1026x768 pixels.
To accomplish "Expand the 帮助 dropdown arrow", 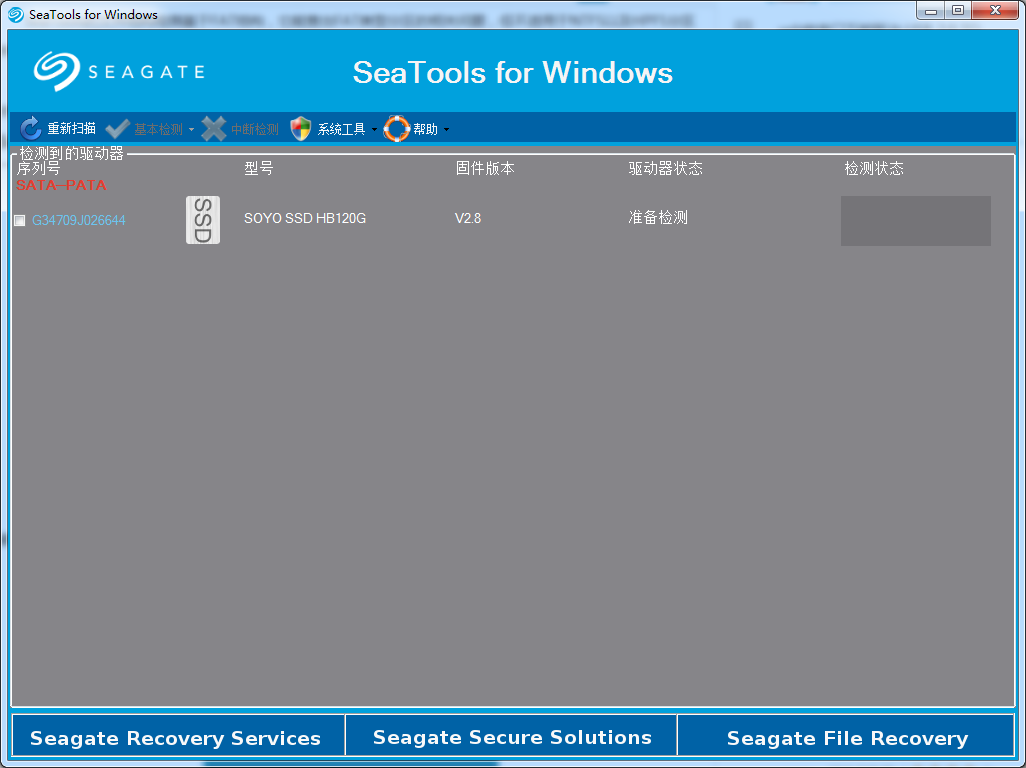I will 447,130.
